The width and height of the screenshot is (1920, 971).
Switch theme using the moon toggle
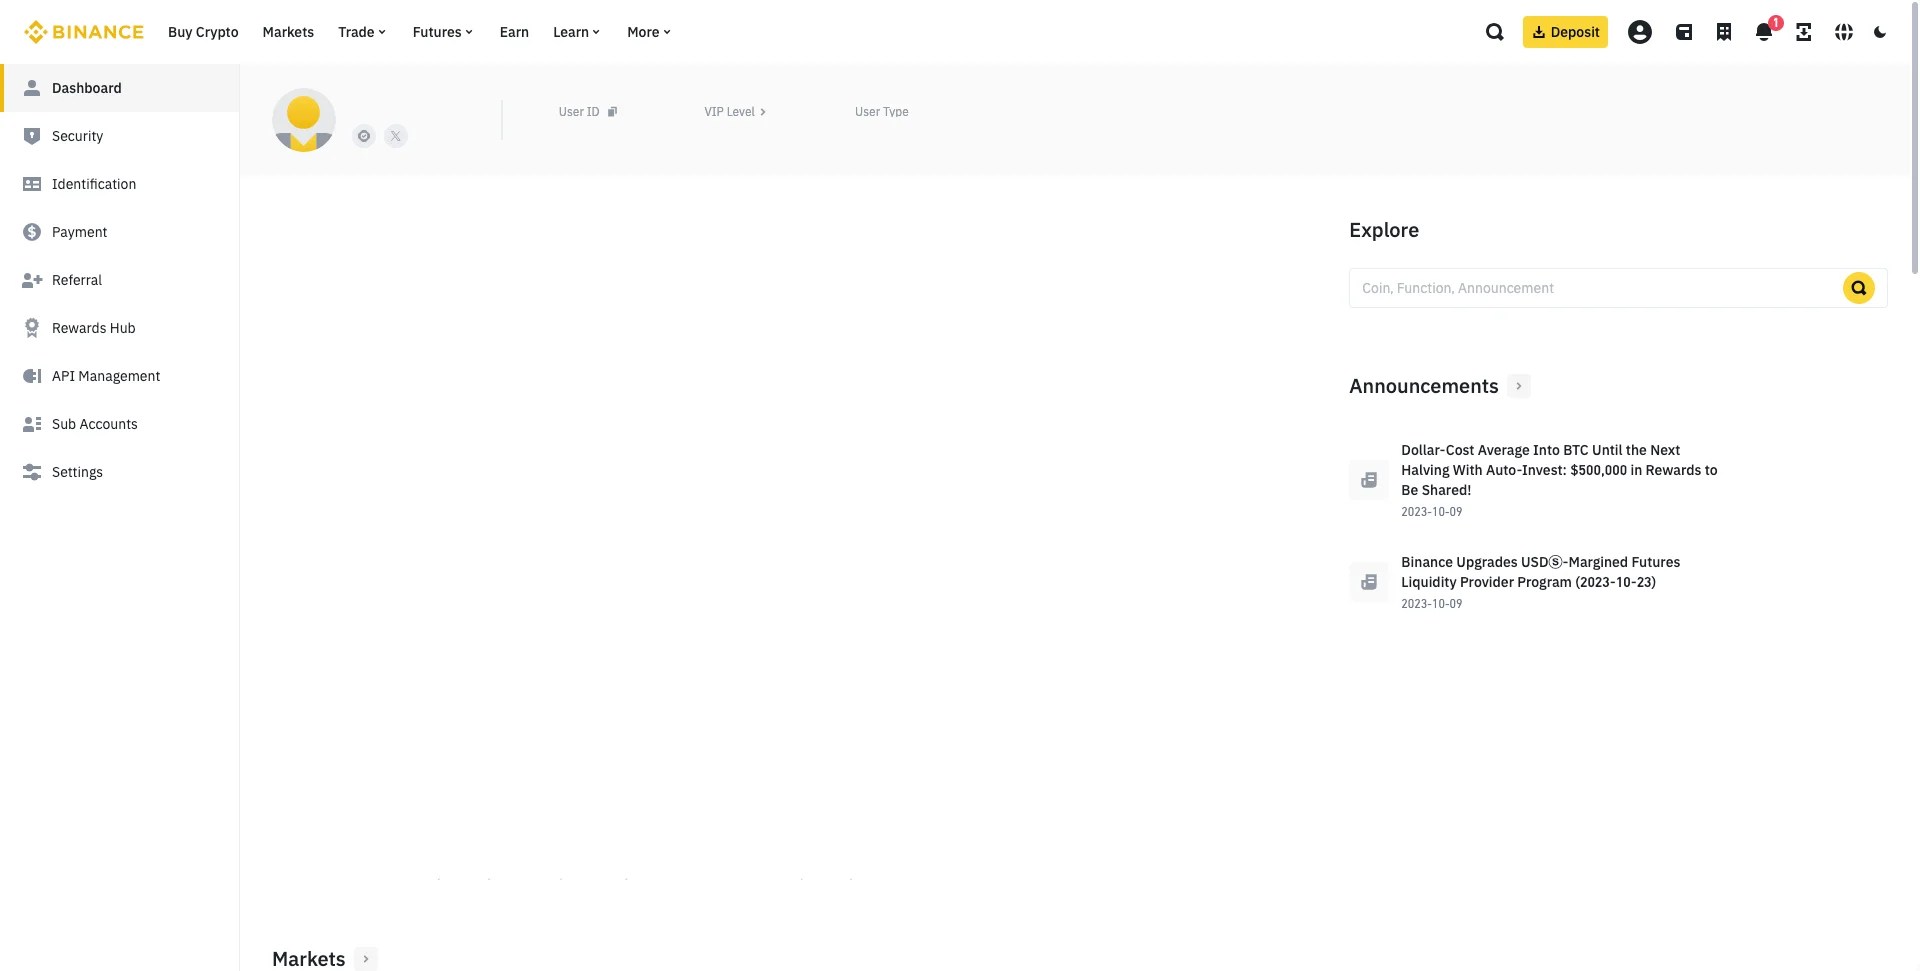tap(1879, 31)
